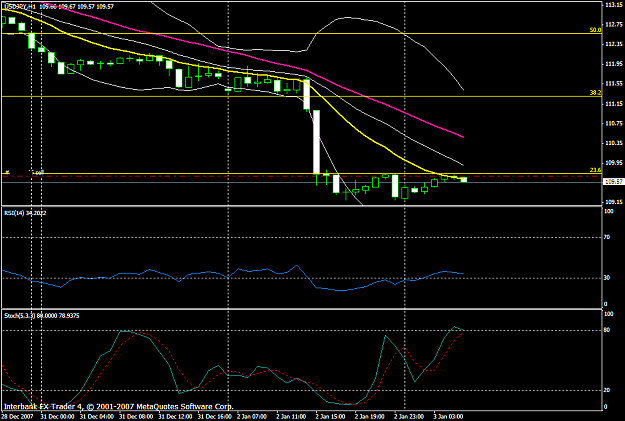Click the 111.95 price axis label
625x421 pixels.
click(x=613, y=64)
